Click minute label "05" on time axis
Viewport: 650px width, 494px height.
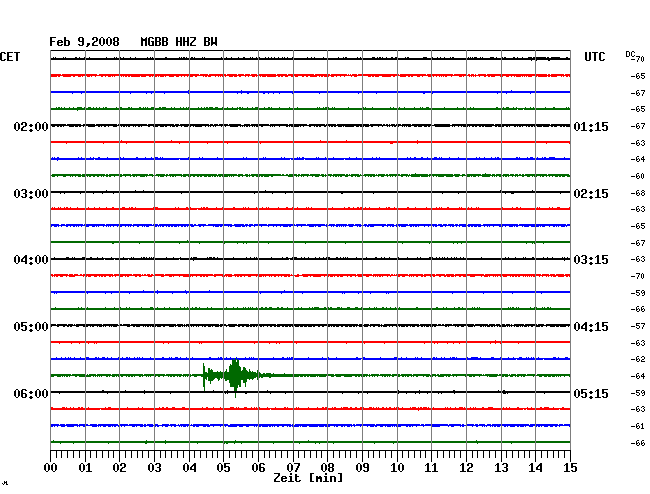(x=223, y=467)
